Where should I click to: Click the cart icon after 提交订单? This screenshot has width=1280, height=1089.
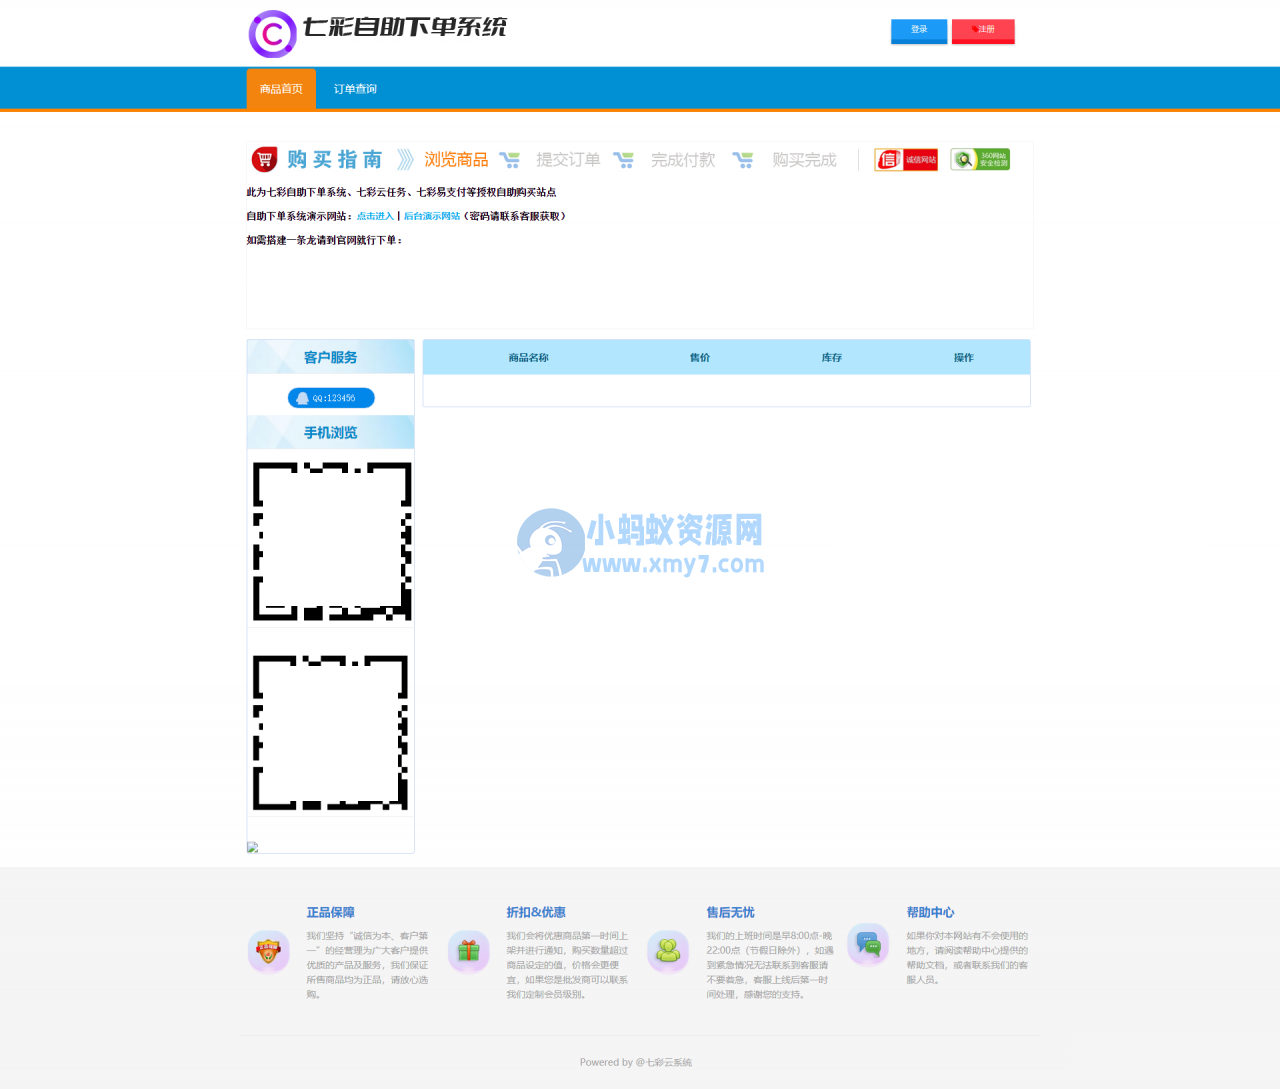[x=624, y=160]
